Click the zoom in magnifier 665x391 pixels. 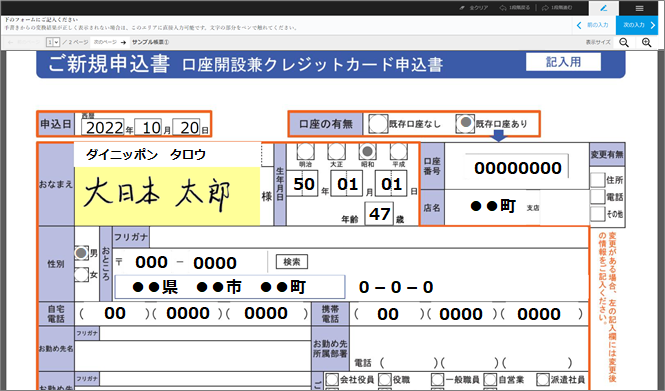click(x=646, y=42)
